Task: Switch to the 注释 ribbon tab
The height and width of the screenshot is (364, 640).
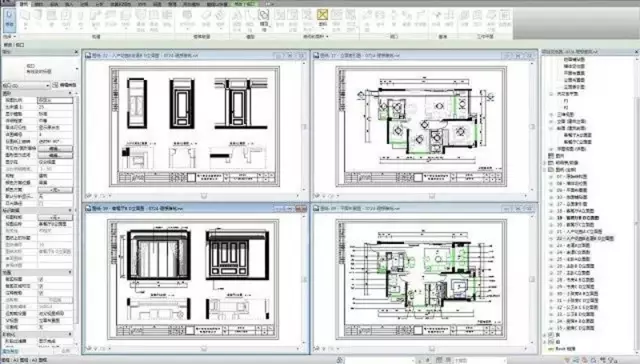Action: [84, 4]
